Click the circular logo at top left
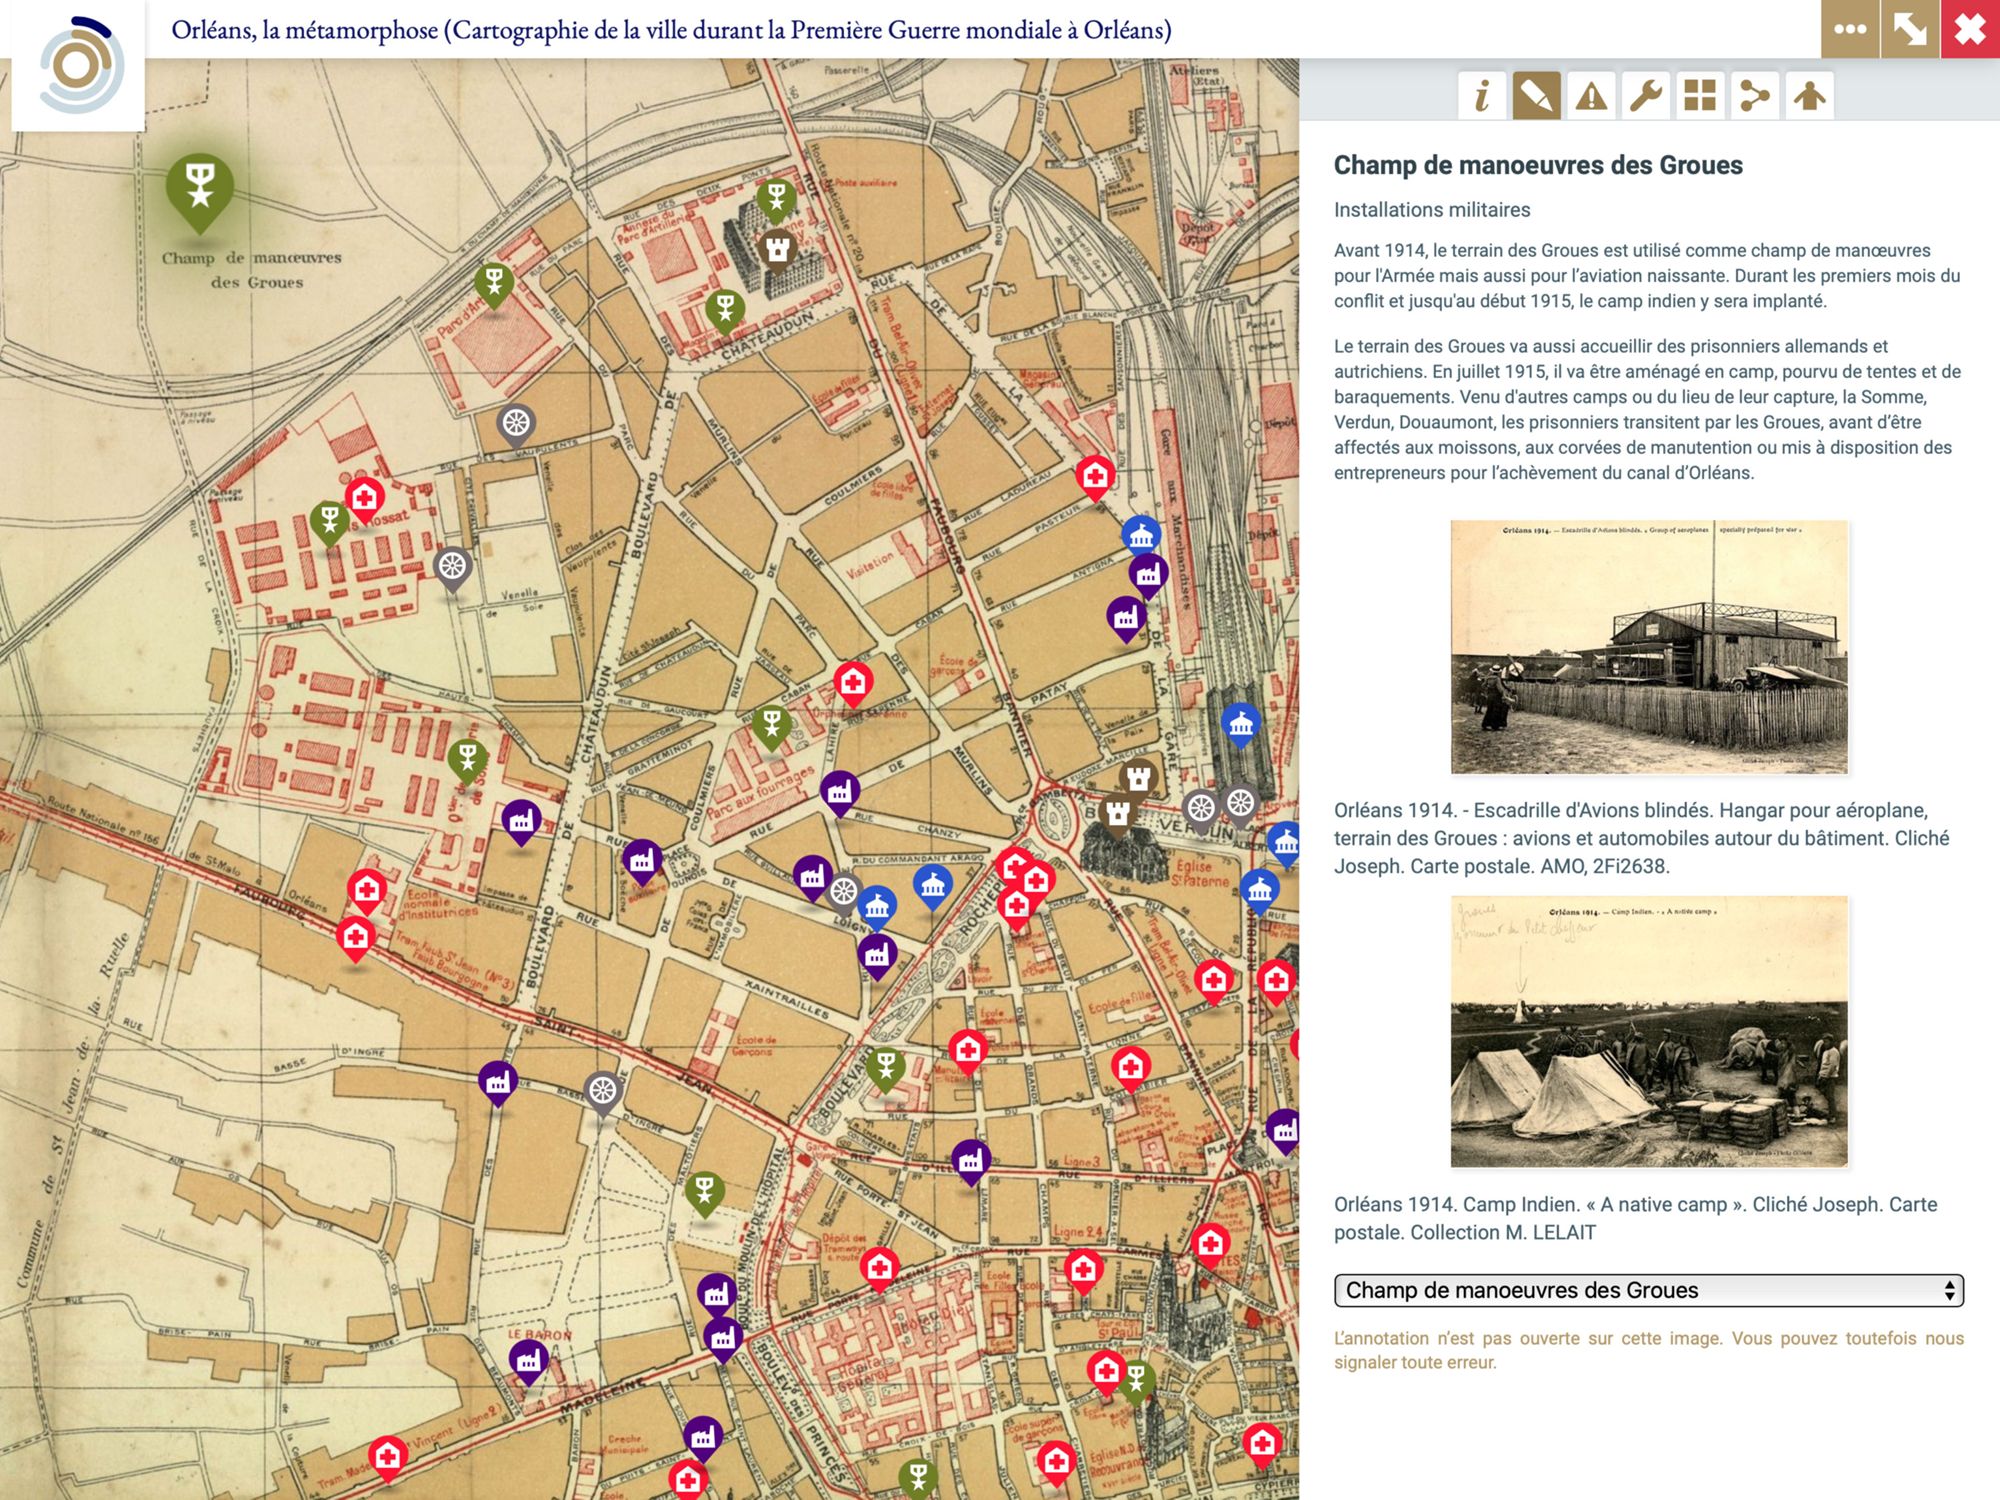 (x=79, y=66)
